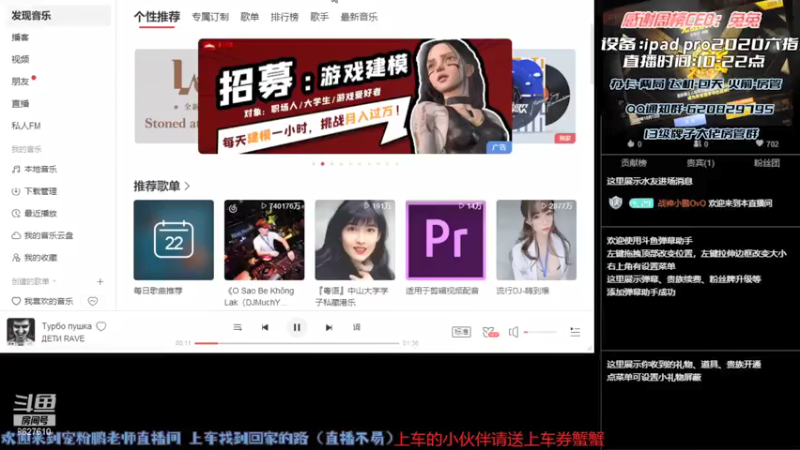Open the current song album cover

20,331
